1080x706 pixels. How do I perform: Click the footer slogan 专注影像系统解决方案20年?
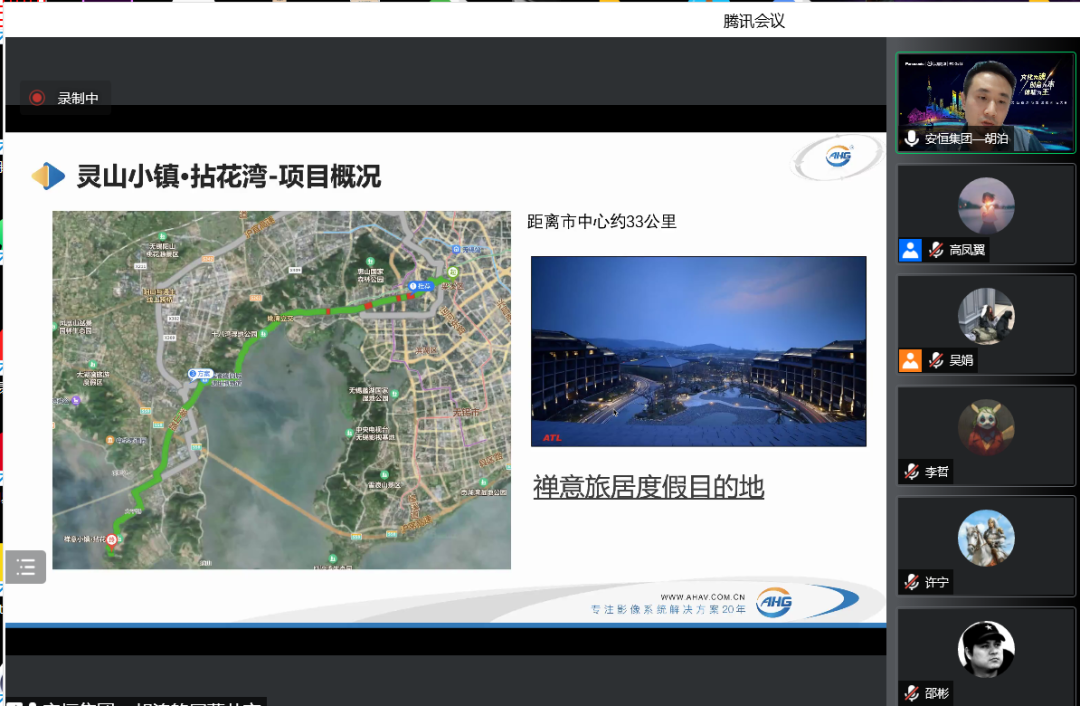coord(668,610)
